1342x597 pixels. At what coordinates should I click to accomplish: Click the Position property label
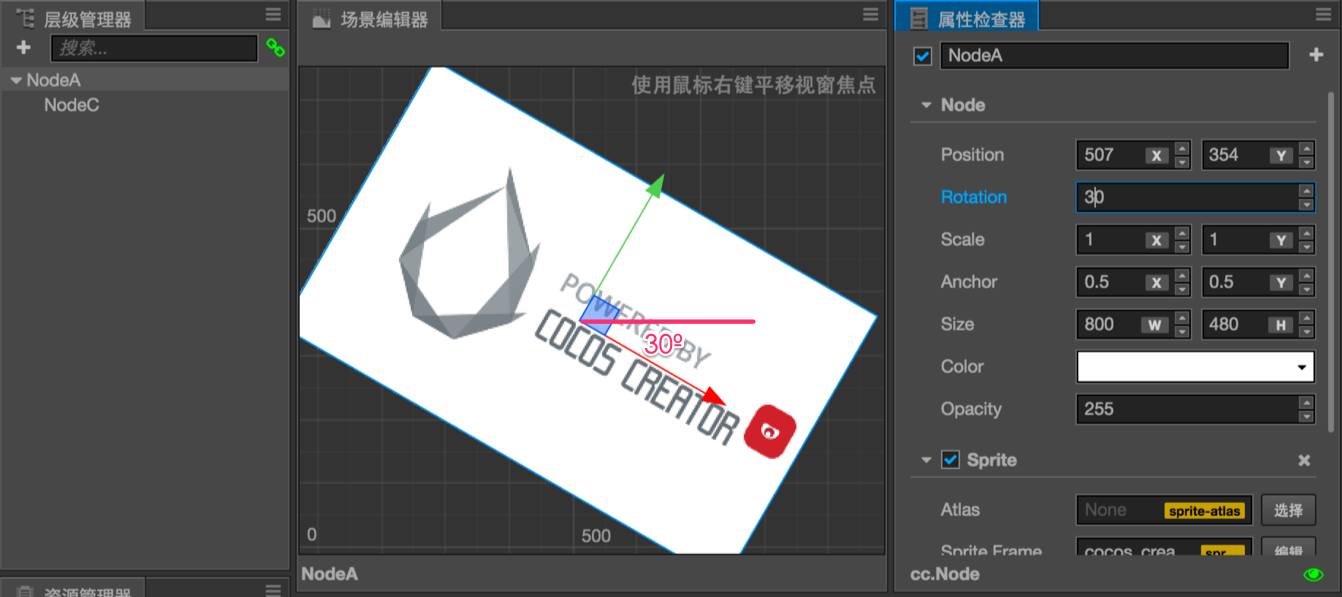972,155
